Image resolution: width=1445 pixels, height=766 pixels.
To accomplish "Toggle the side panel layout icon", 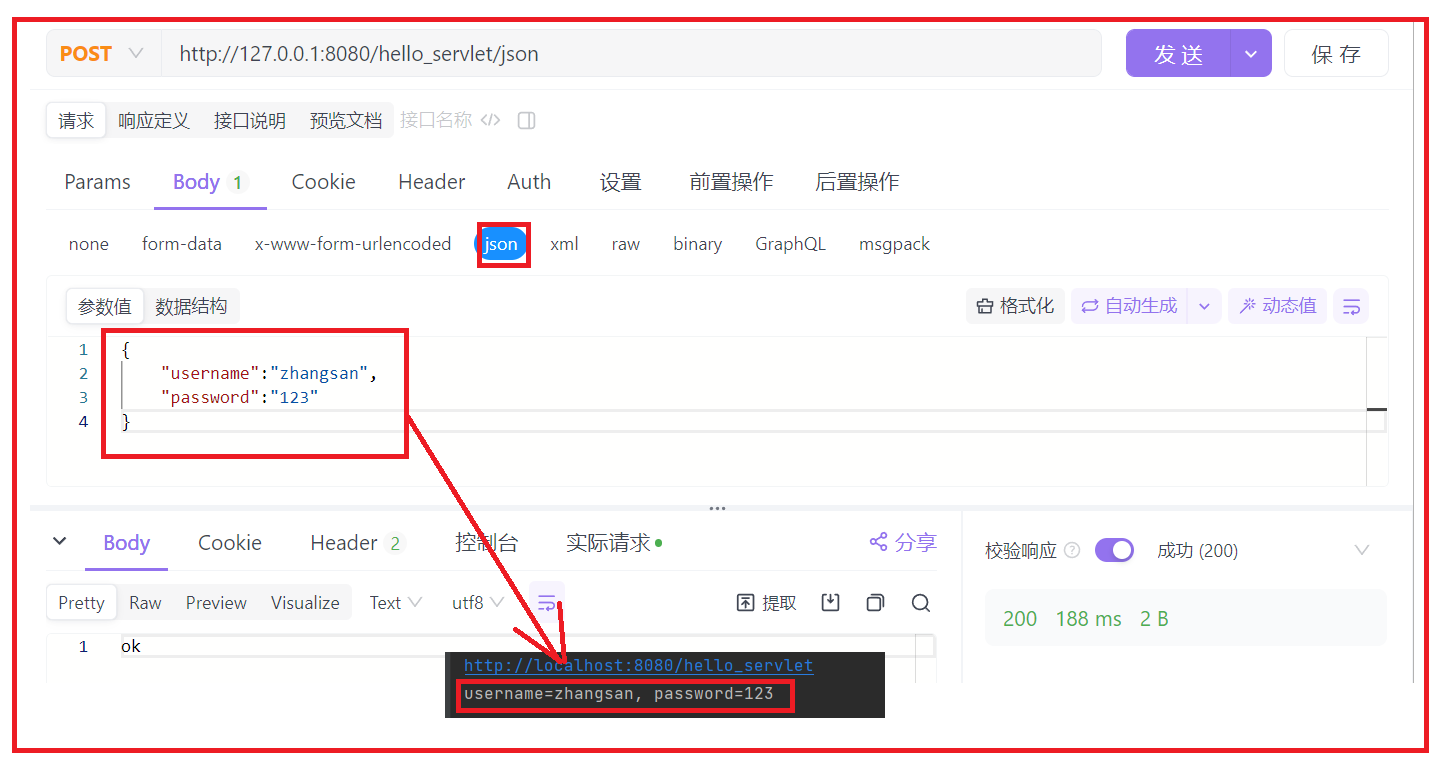I will click(527, 120).
